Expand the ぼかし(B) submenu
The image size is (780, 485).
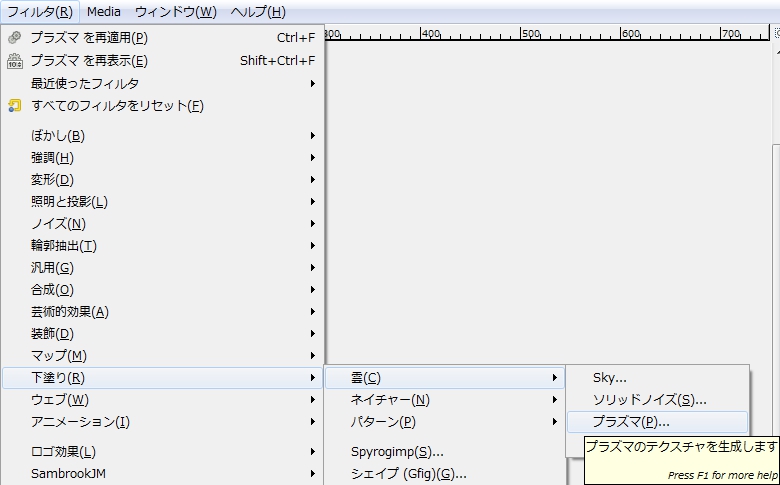click(x=163, y=135)
